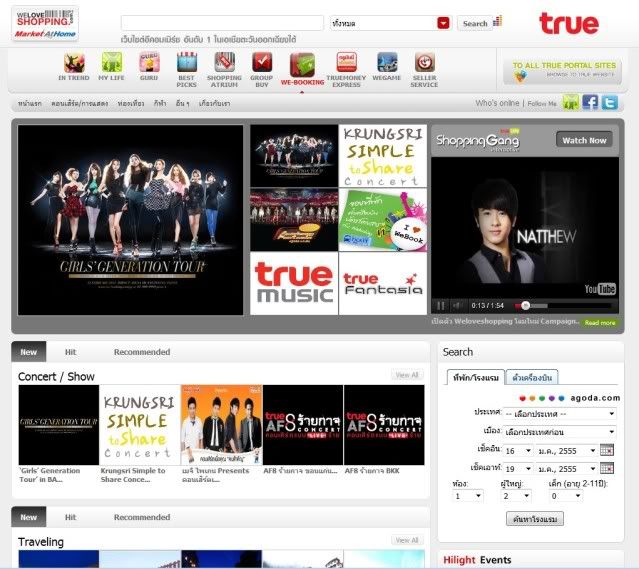Select the New tab above Concert / Show
This screenshot has width=639, height=569.
29,352
